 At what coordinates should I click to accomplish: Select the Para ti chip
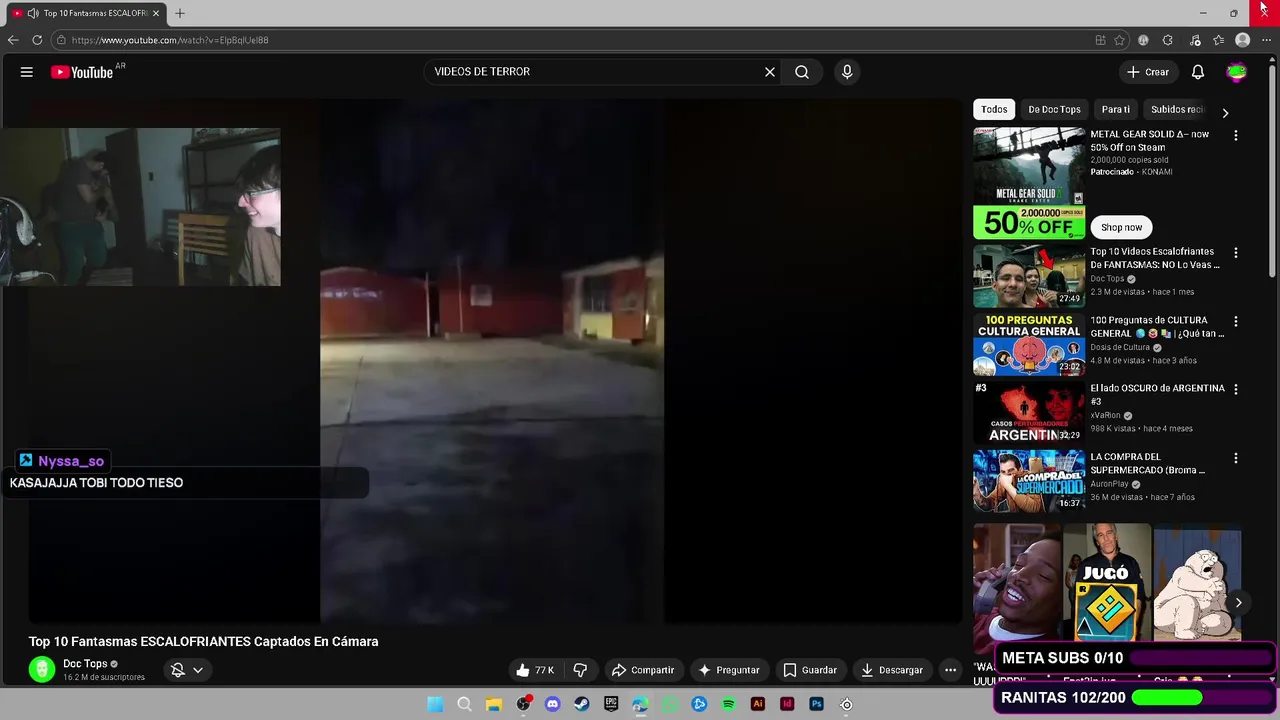point(1115,109)
